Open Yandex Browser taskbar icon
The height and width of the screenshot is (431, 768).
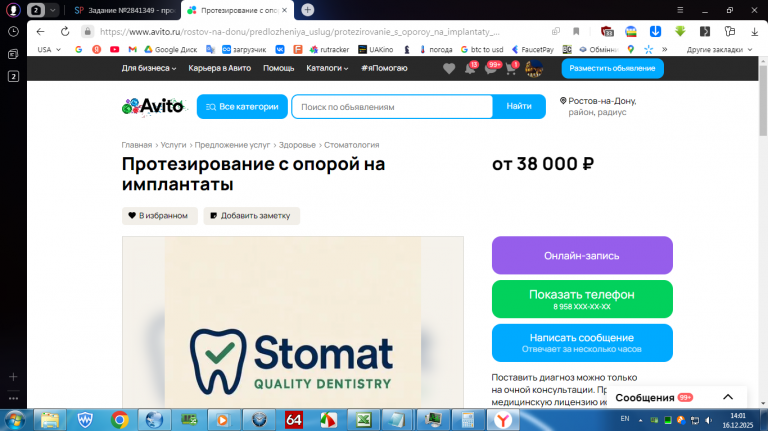(503, 420)
